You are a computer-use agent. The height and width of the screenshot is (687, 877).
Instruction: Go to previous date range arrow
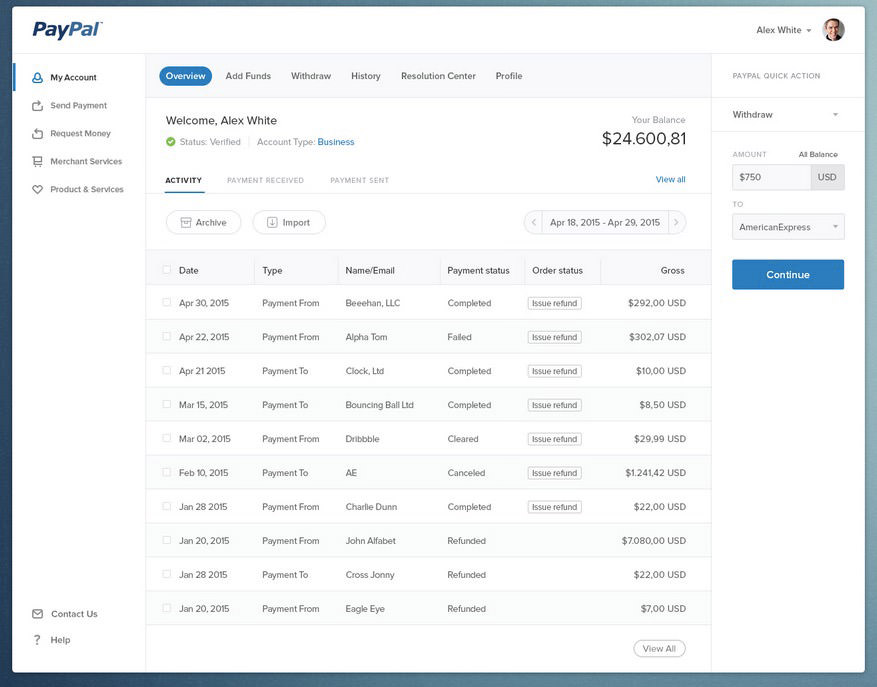(x=534, y=223)
